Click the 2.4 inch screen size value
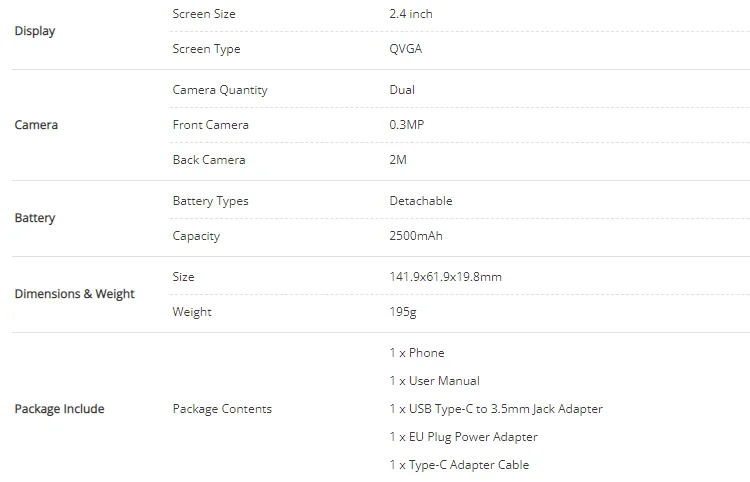The image size is (750, 482). 411,14
